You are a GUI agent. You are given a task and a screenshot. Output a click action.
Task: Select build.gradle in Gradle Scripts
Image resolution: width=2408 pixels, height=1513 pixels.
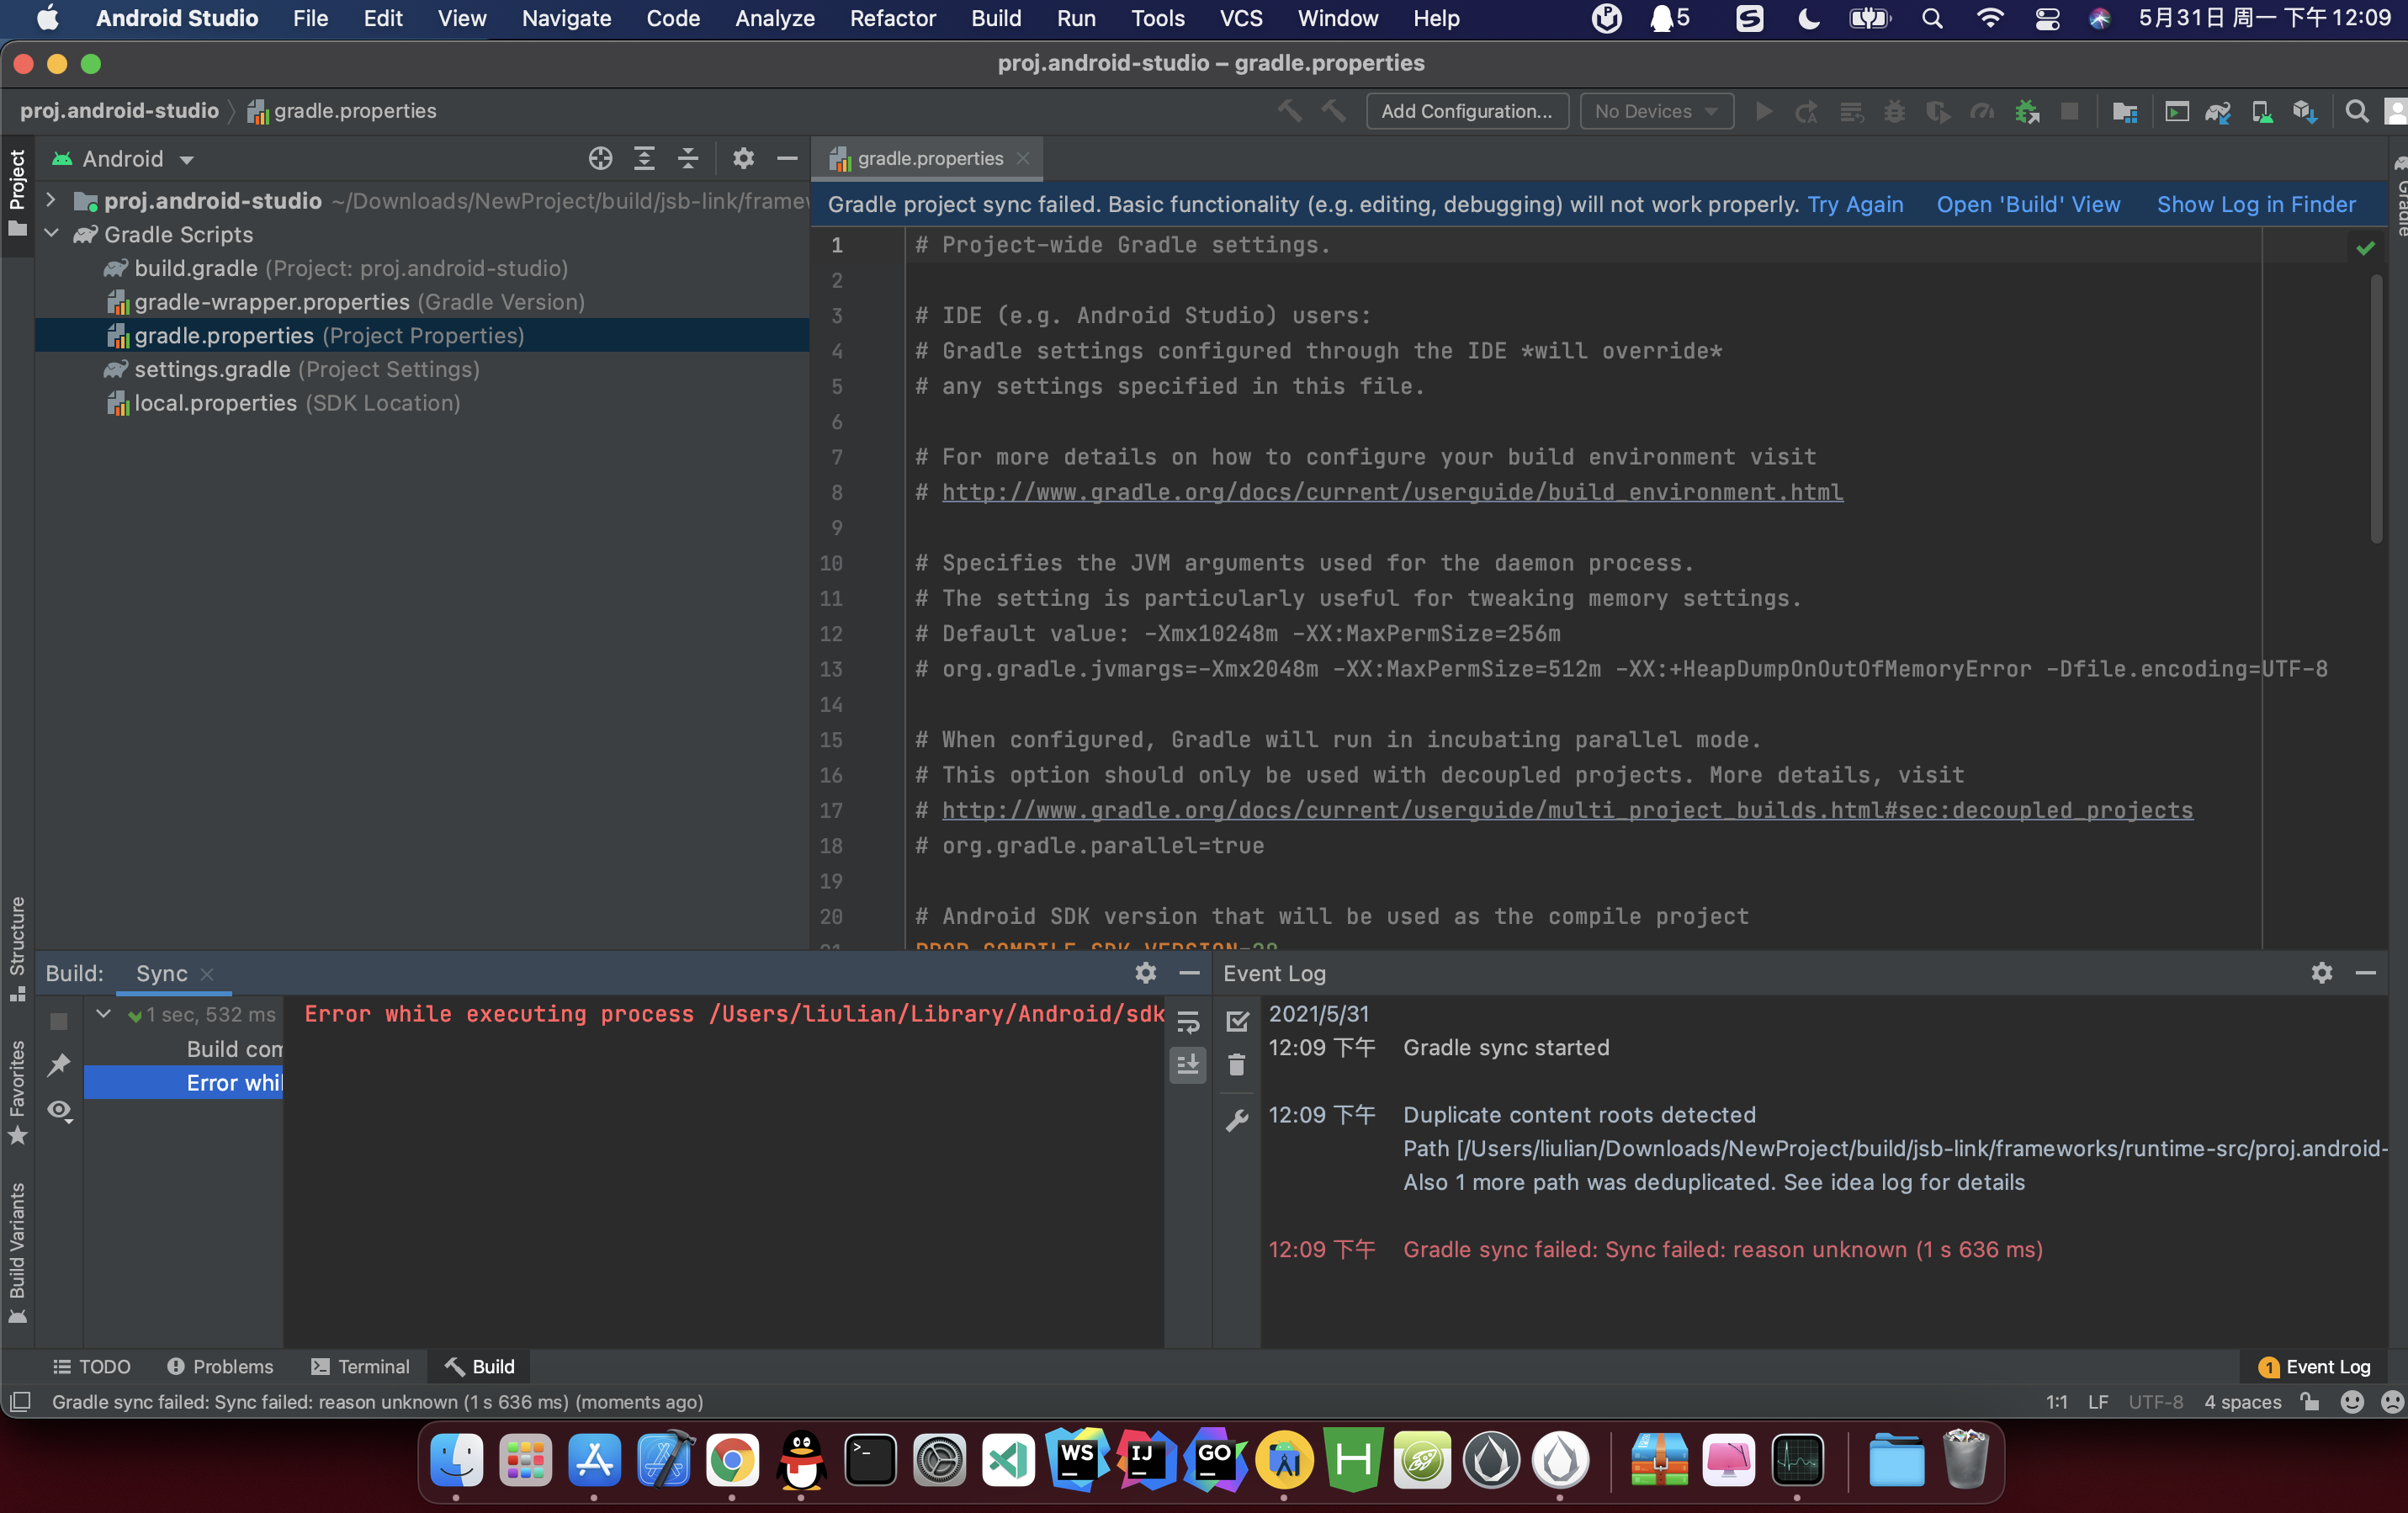click(x=196, y=268)
